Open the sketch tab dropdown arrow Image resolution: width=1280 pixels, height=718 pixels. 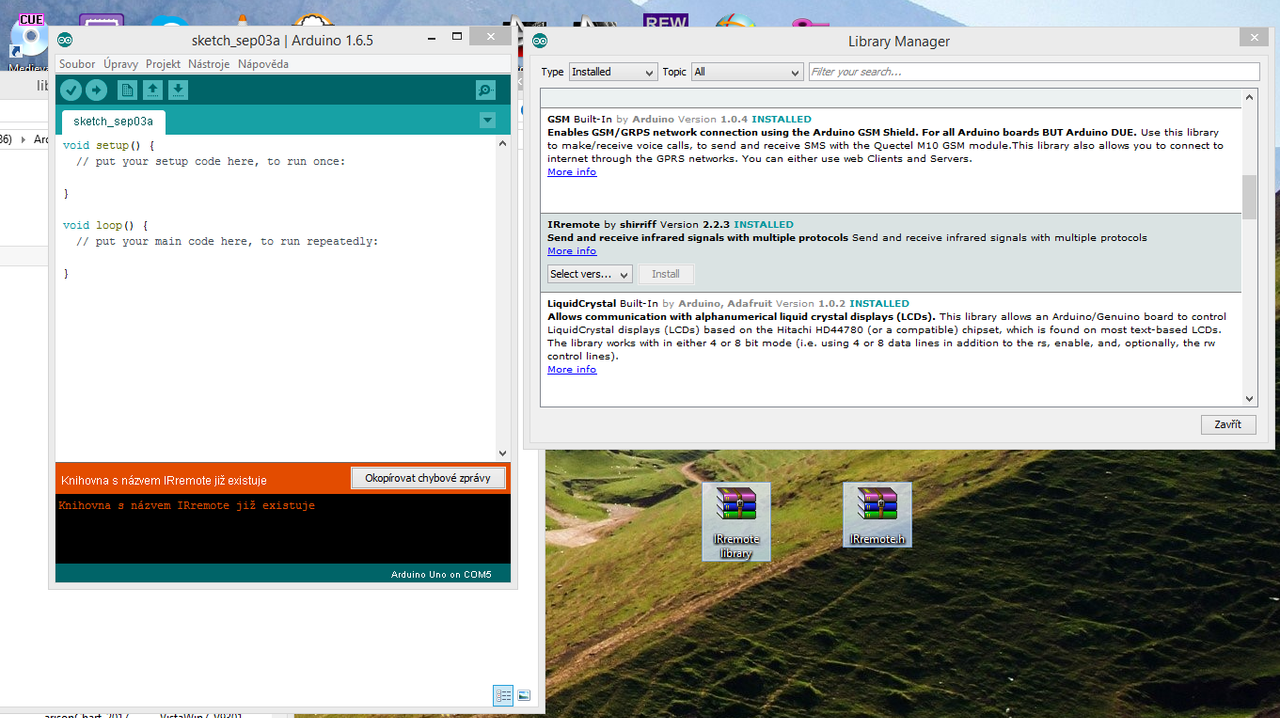click(487, 121)
